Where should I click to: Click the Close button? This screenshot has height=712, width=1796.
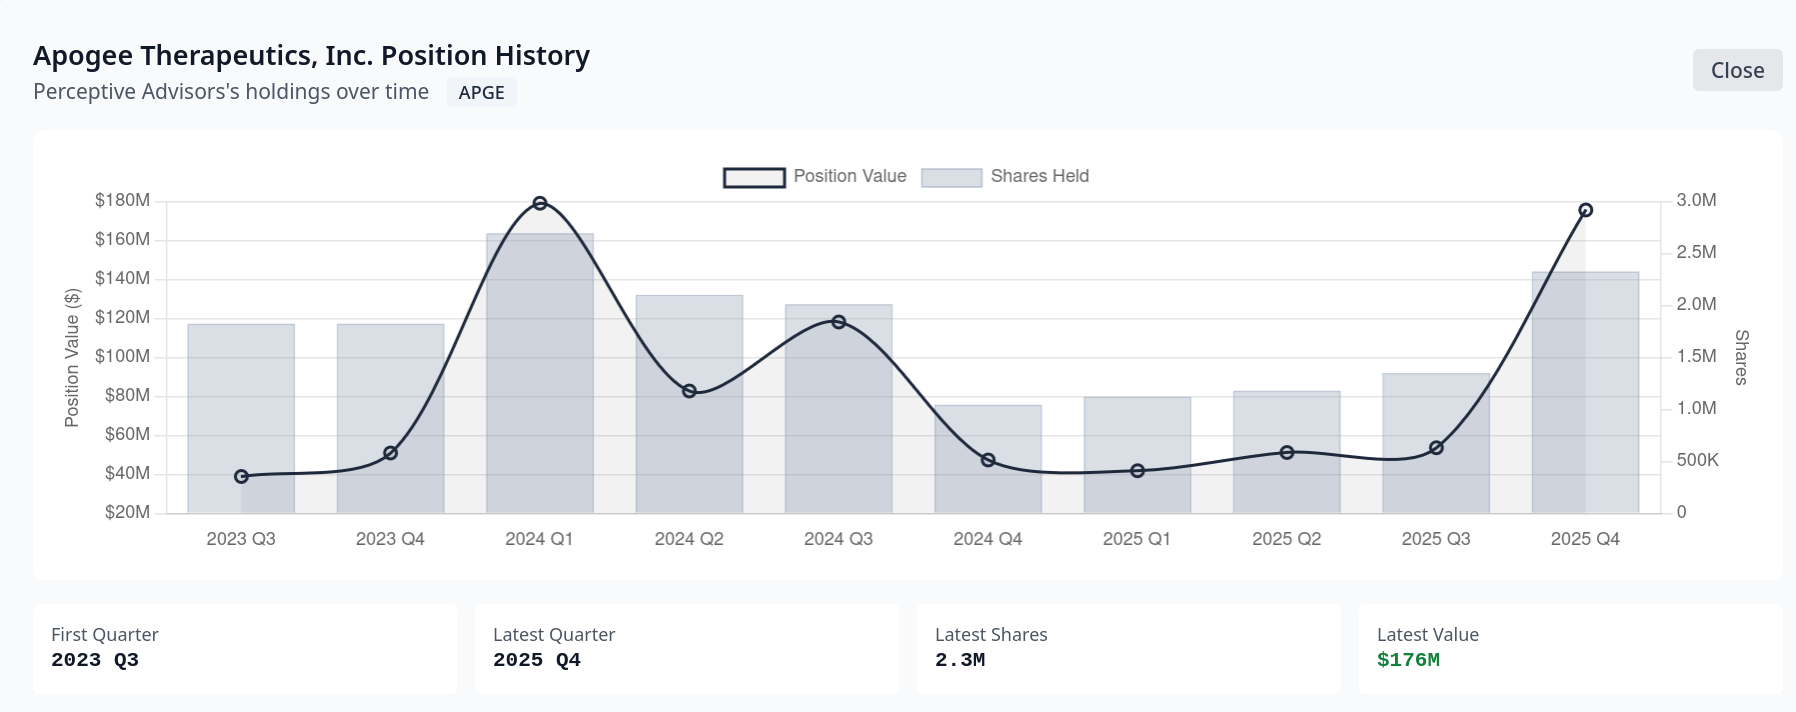[x=1736, y=70]
